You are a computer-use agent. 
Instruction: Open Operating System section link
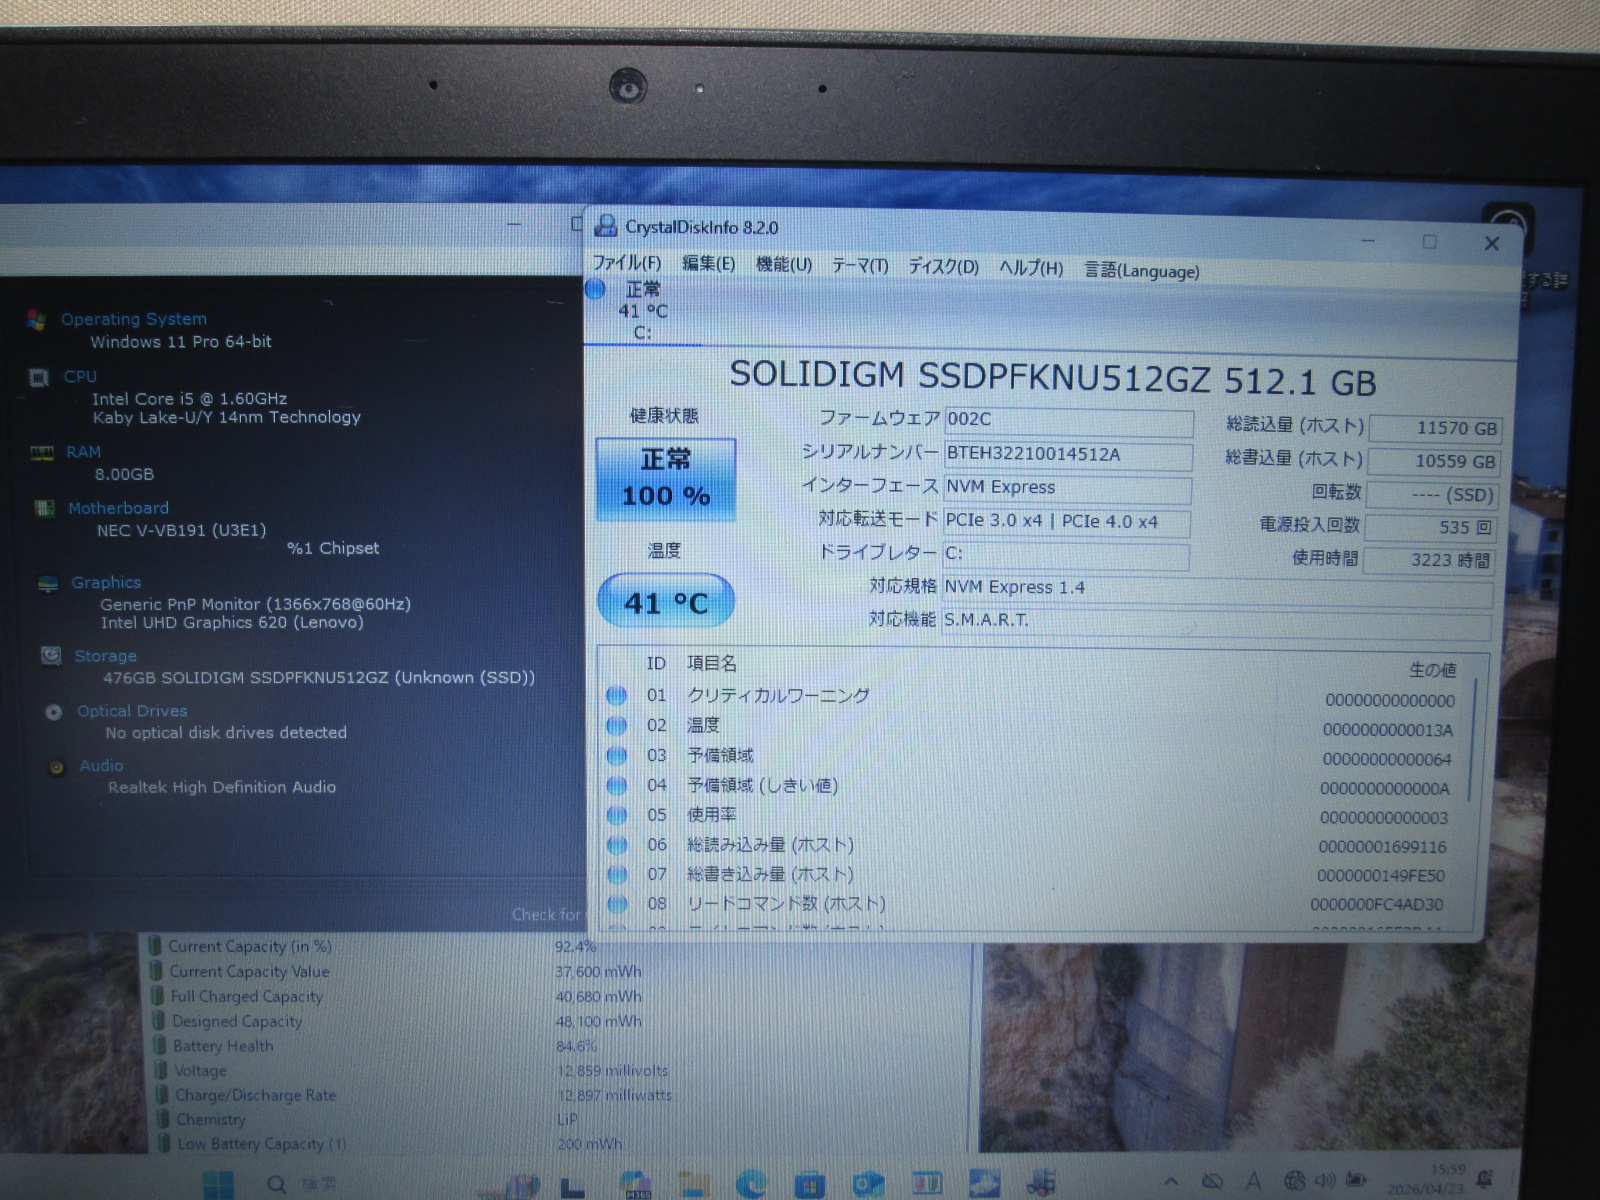tap(134, 319)
